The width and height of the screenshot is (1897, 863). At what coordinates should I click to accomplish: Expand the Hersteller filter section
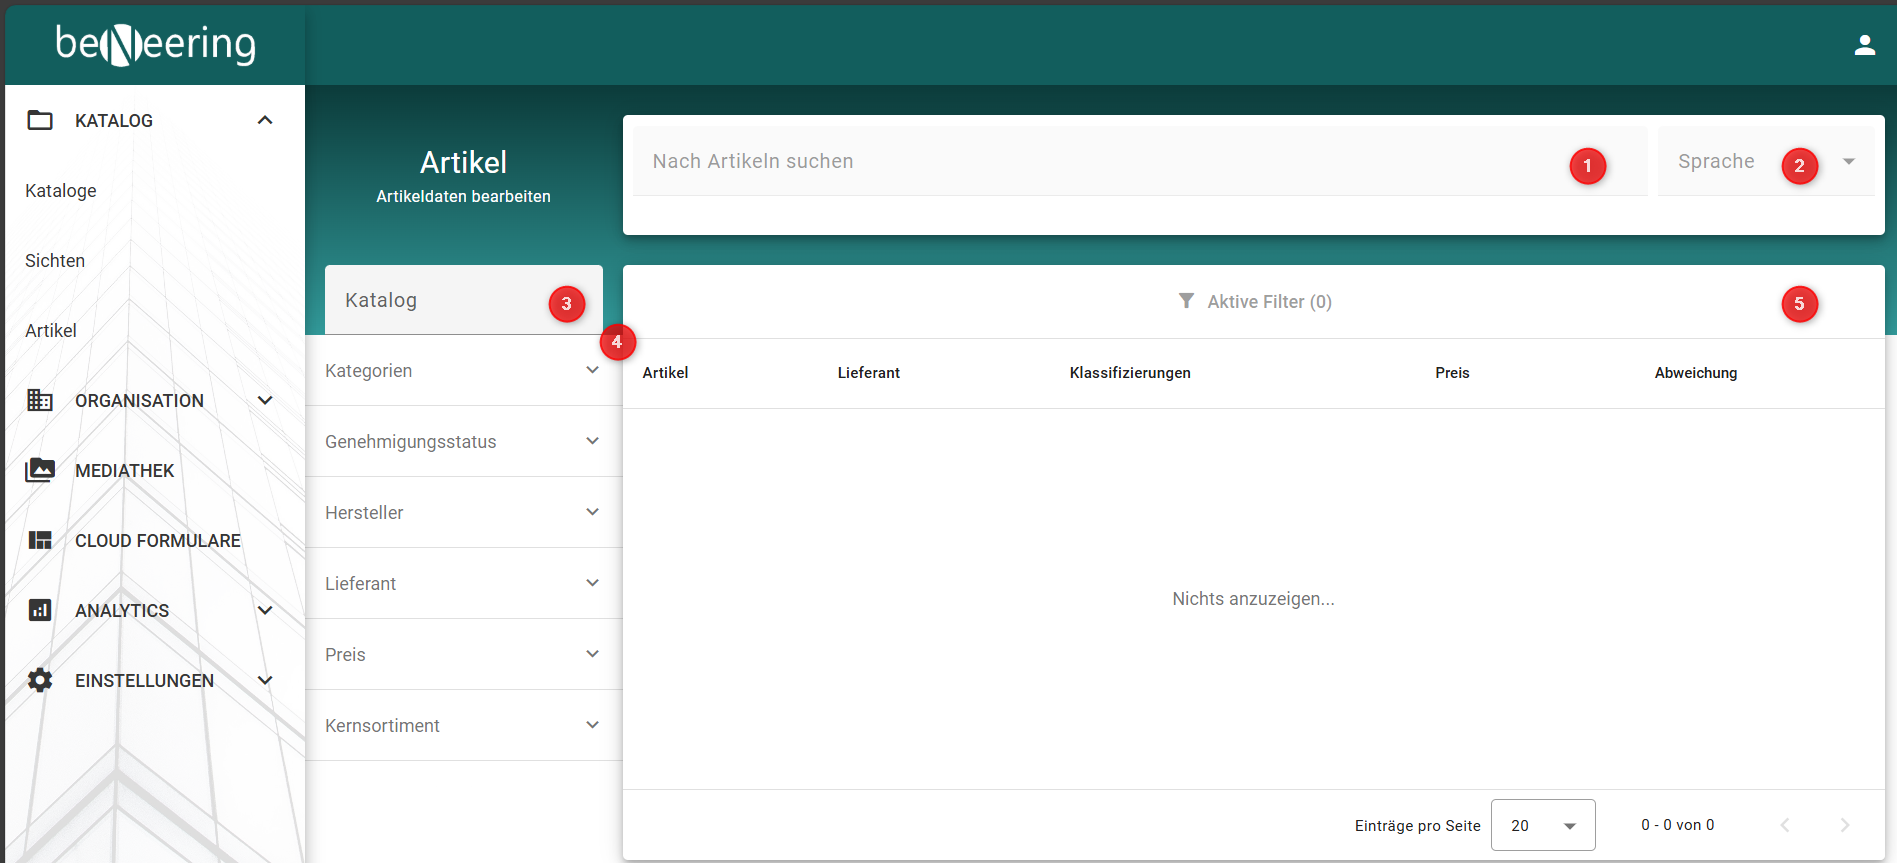pos(463,513)
